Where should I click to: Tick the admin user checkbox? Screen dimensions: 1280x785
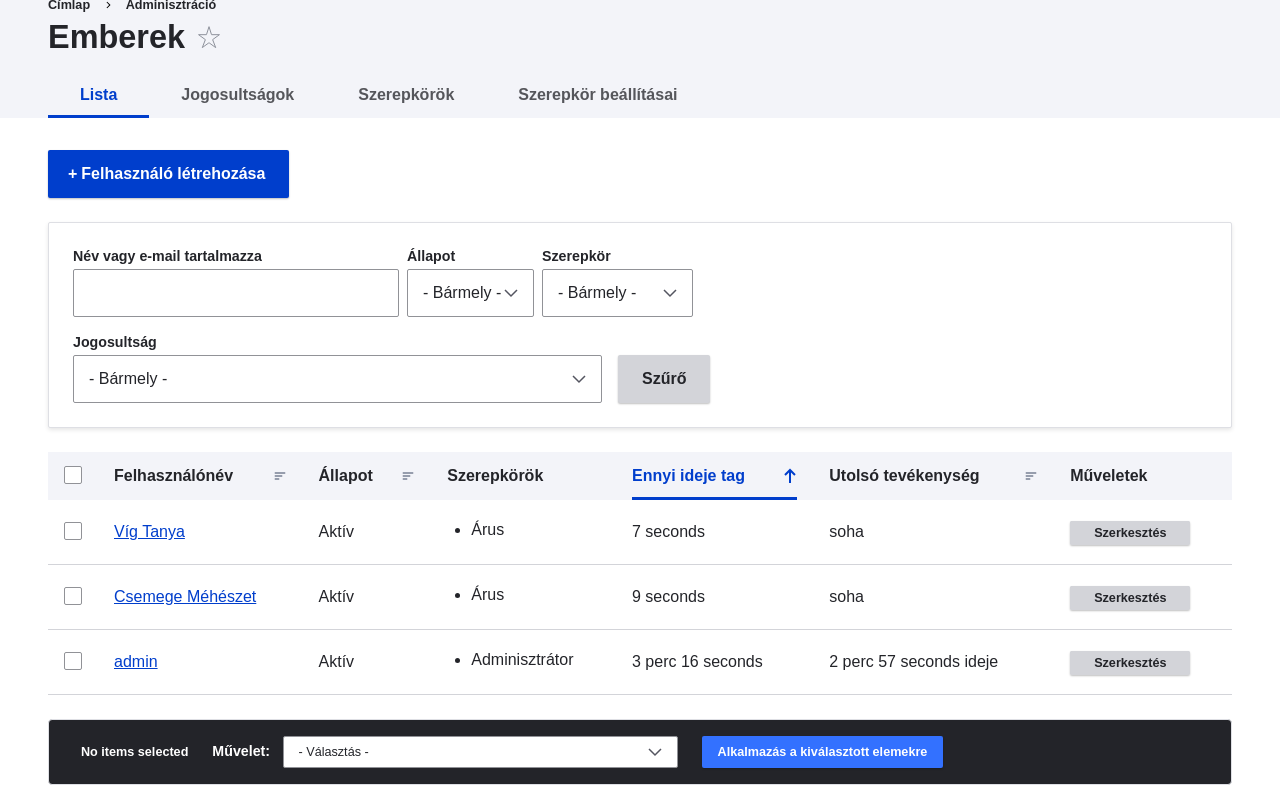pos(73,661)
